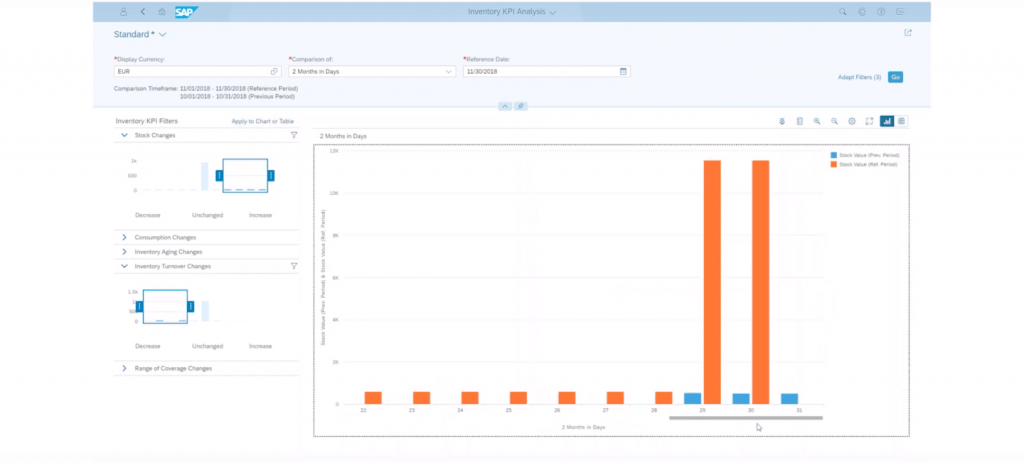Click Stock Value (Prev. Period) legend swatch

coord(833,155)
